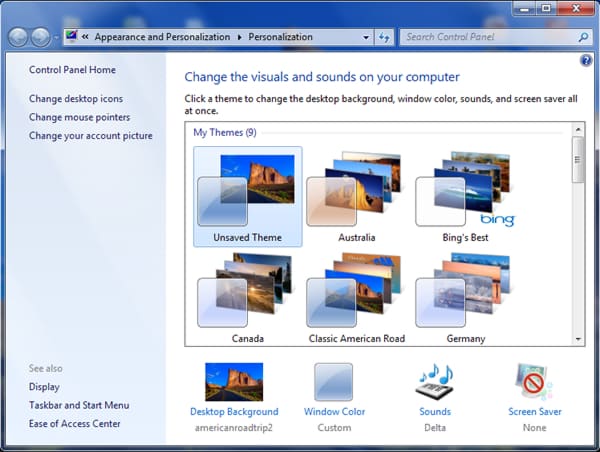600x452 pixels.
Task: Select the Australia theme
Action: pyautogui.click(x=356, y=196)
